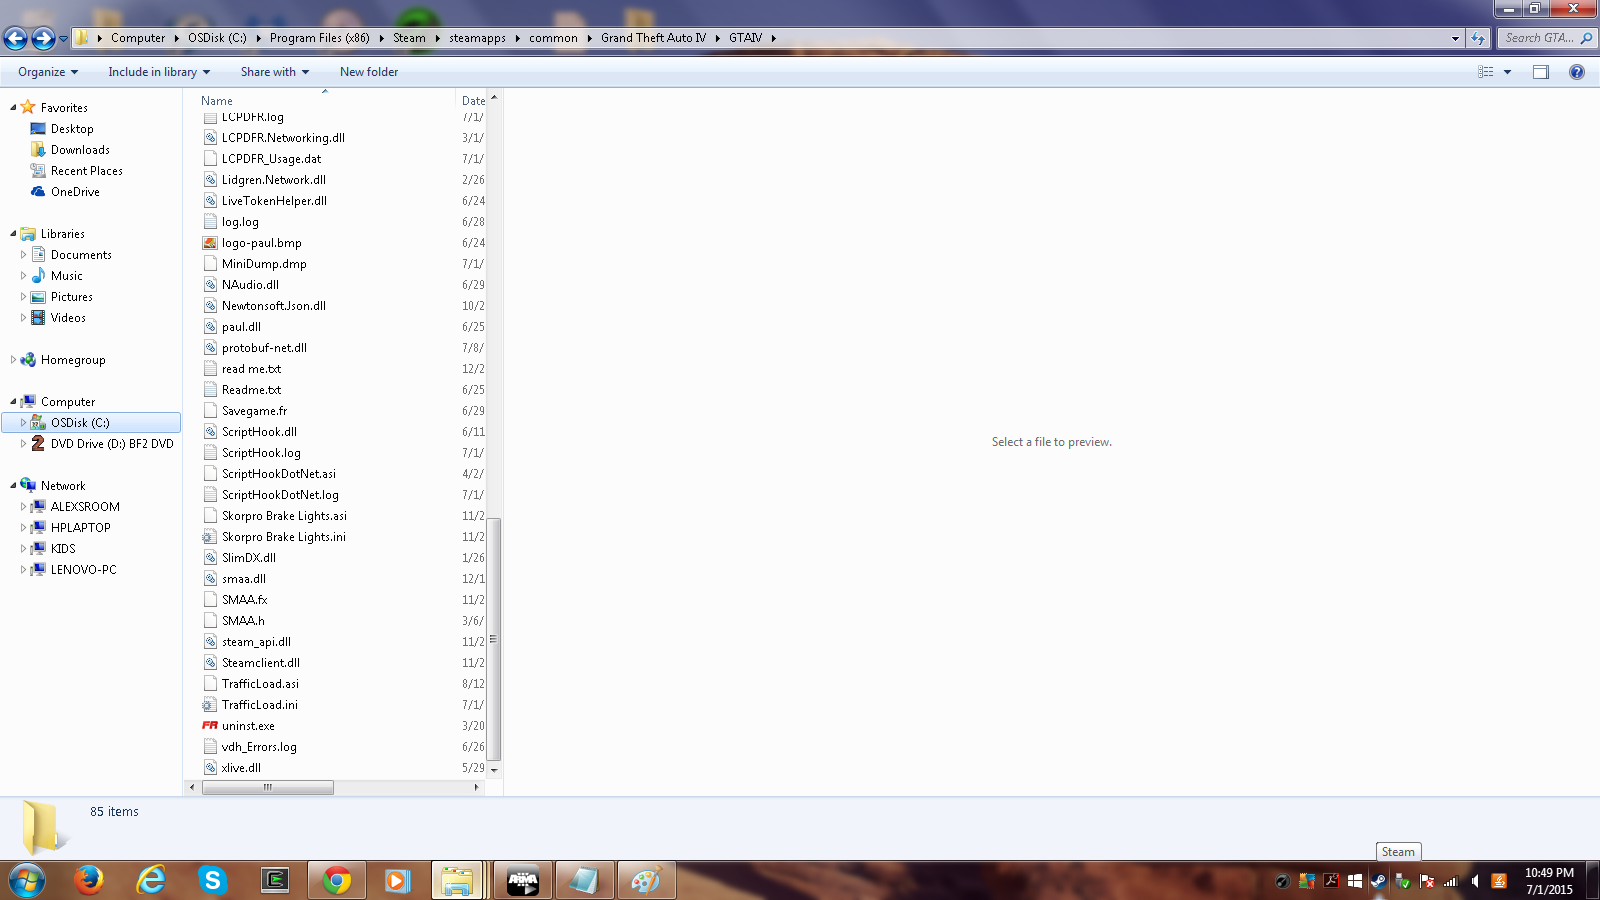This screenshot has height=900, width=1600.
Task: Open the Arma app on the taskbar
Action: [x=522, y=880]
